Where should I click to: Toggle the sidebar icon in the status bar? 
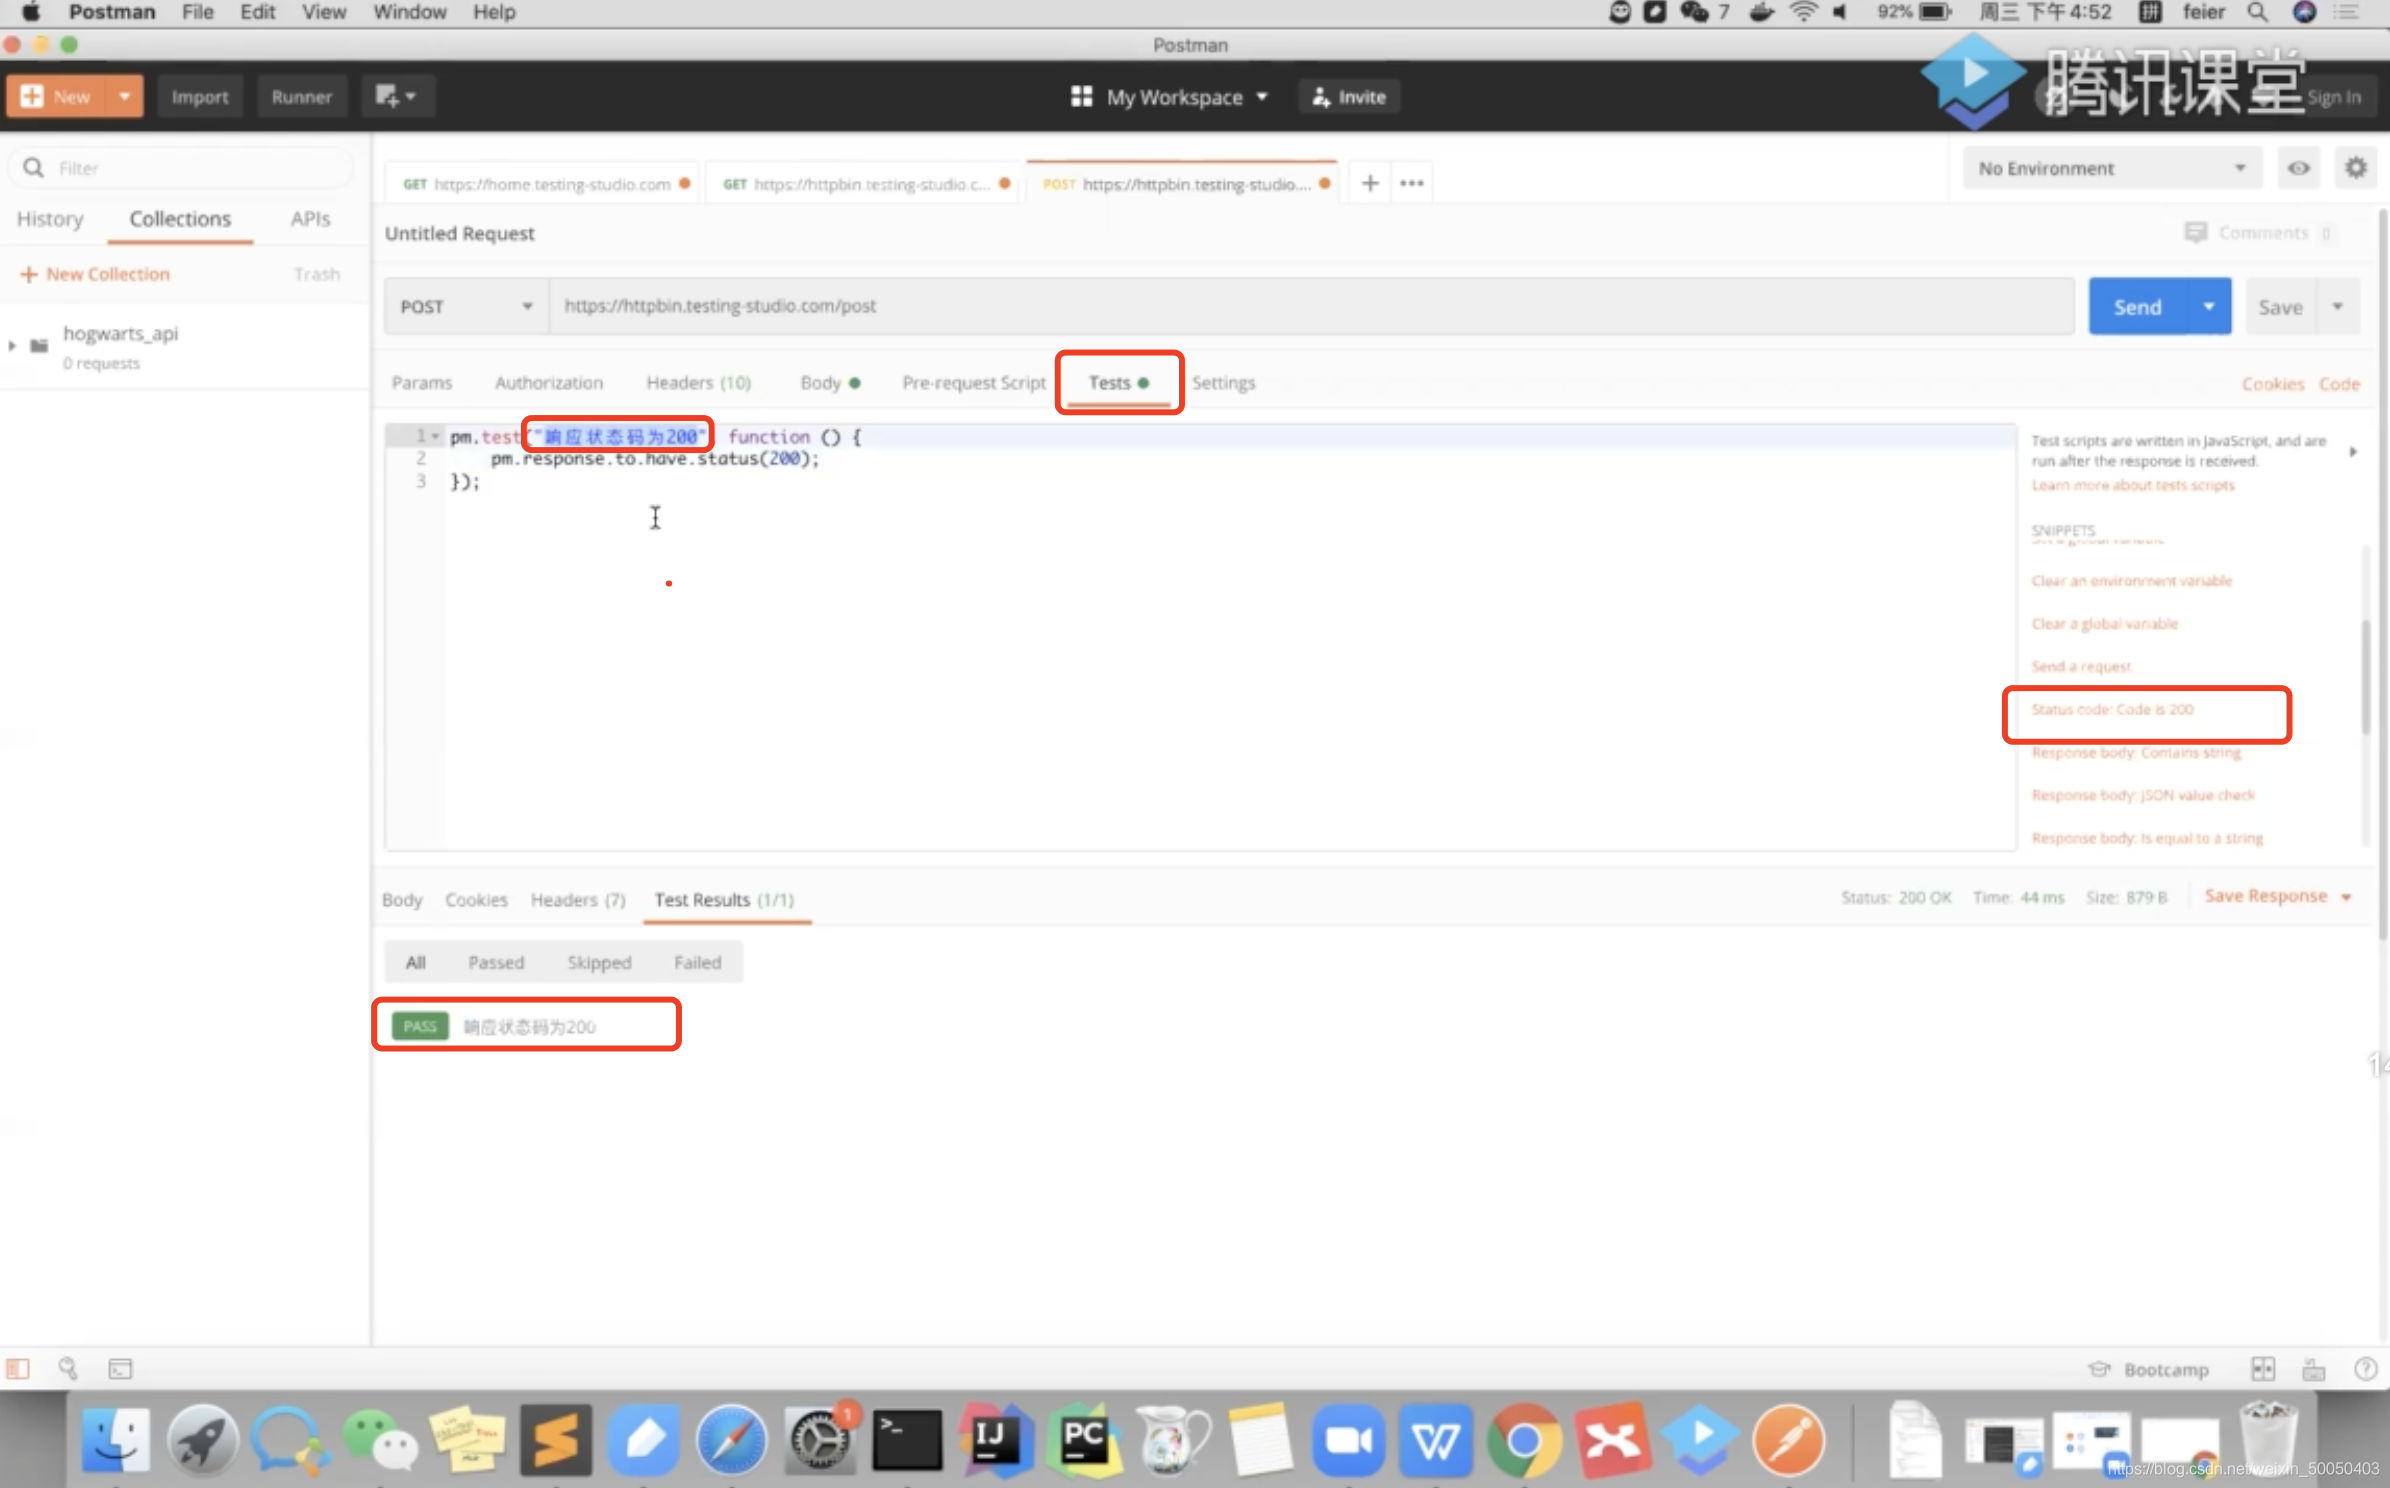18,1368
